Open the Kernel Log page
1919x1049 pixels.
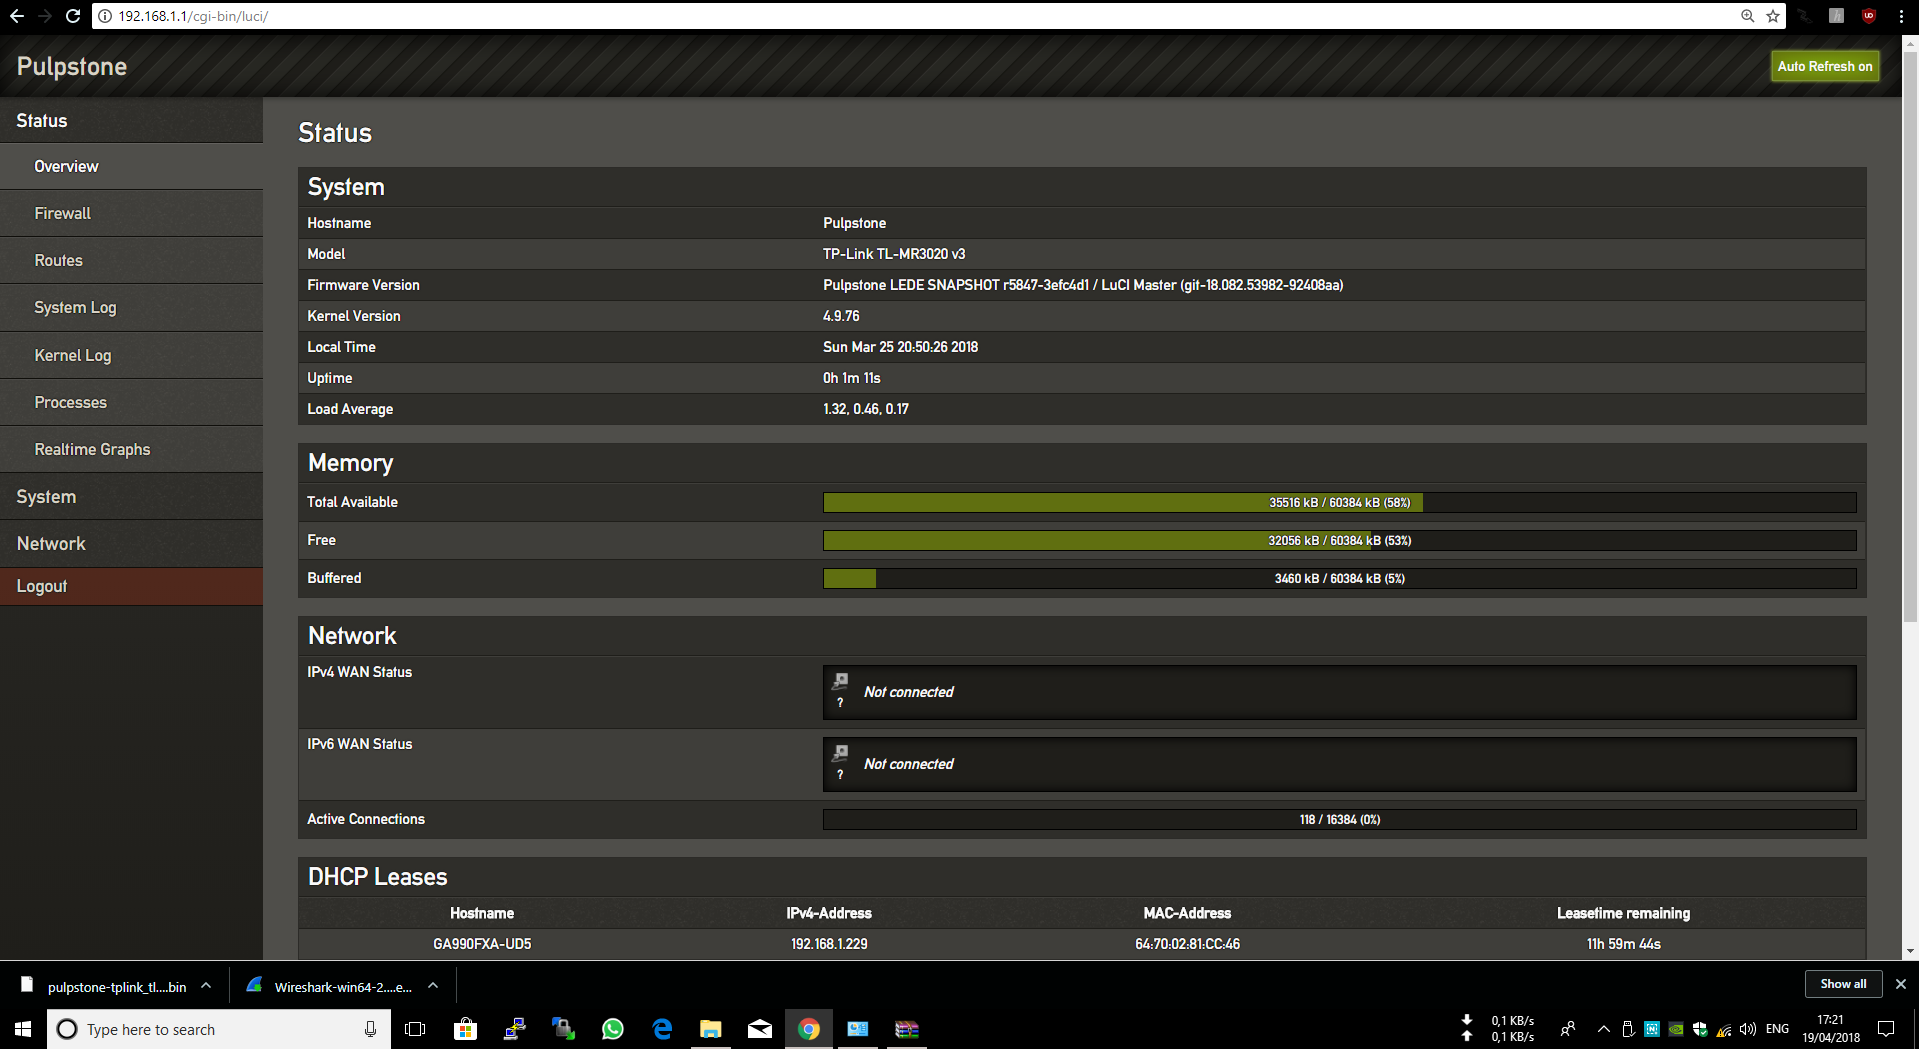pos(131,355)
